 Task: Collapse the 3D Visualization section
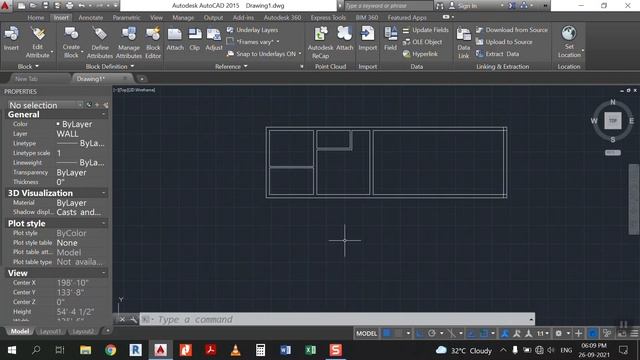103,193
